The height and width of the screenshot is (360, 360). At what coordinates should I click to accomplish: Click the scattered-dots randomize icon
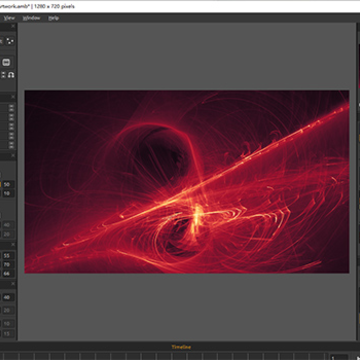11,41
